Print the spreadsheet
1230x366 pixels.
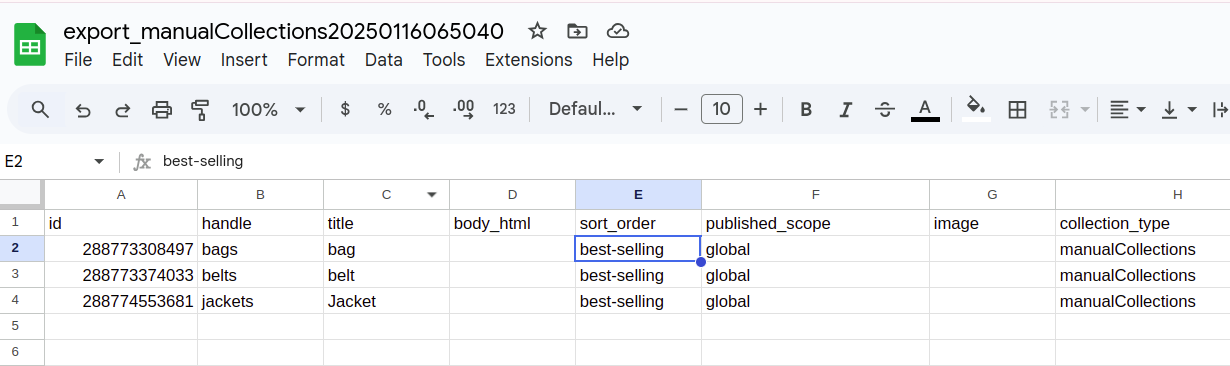point(162,109)
